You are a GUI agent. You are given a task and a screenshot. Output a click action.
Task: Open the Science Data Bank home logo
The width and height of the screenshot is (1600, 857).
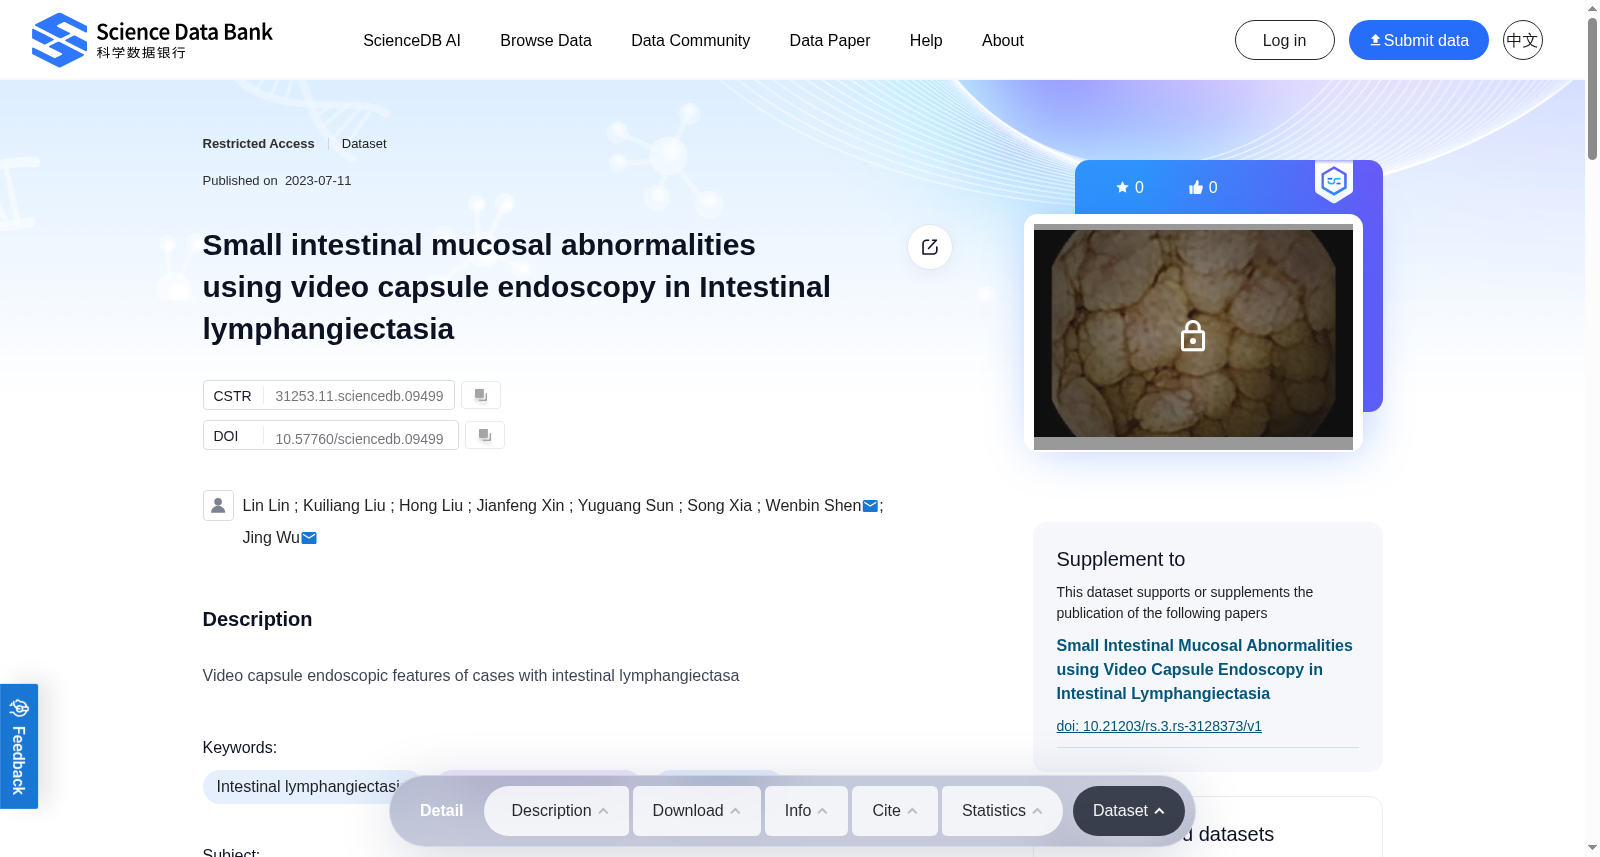pos(152,40)
